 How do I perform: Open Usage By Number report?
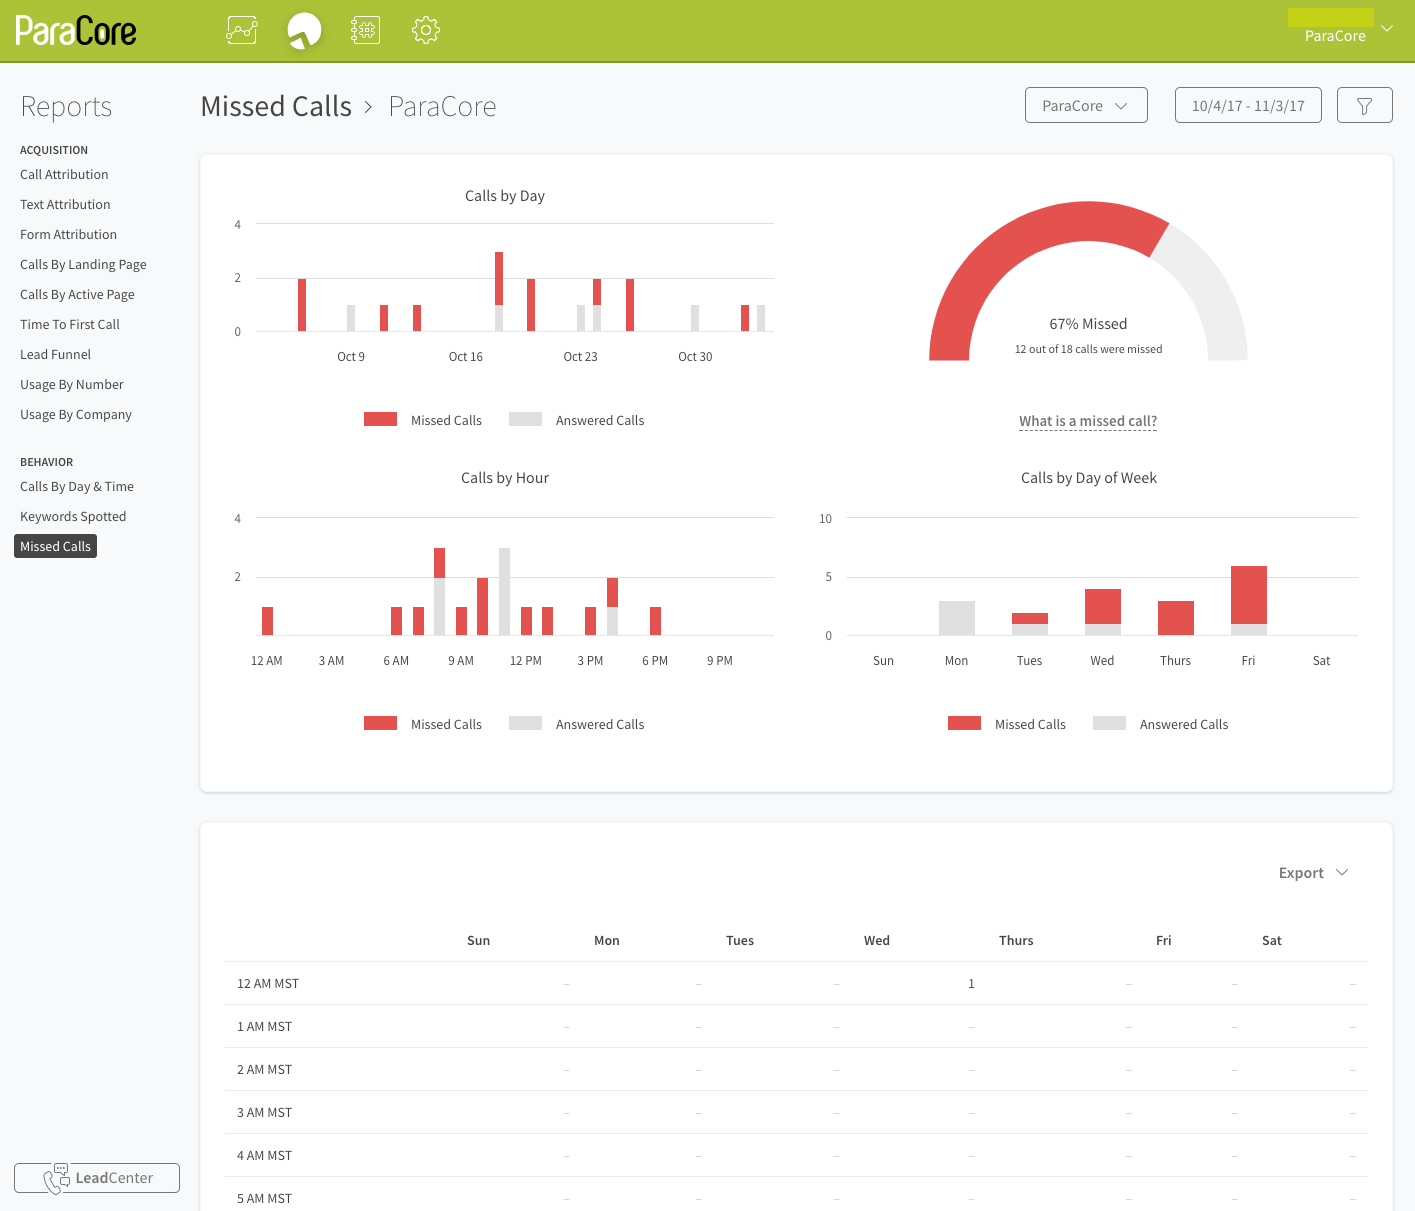coord(72,384)
